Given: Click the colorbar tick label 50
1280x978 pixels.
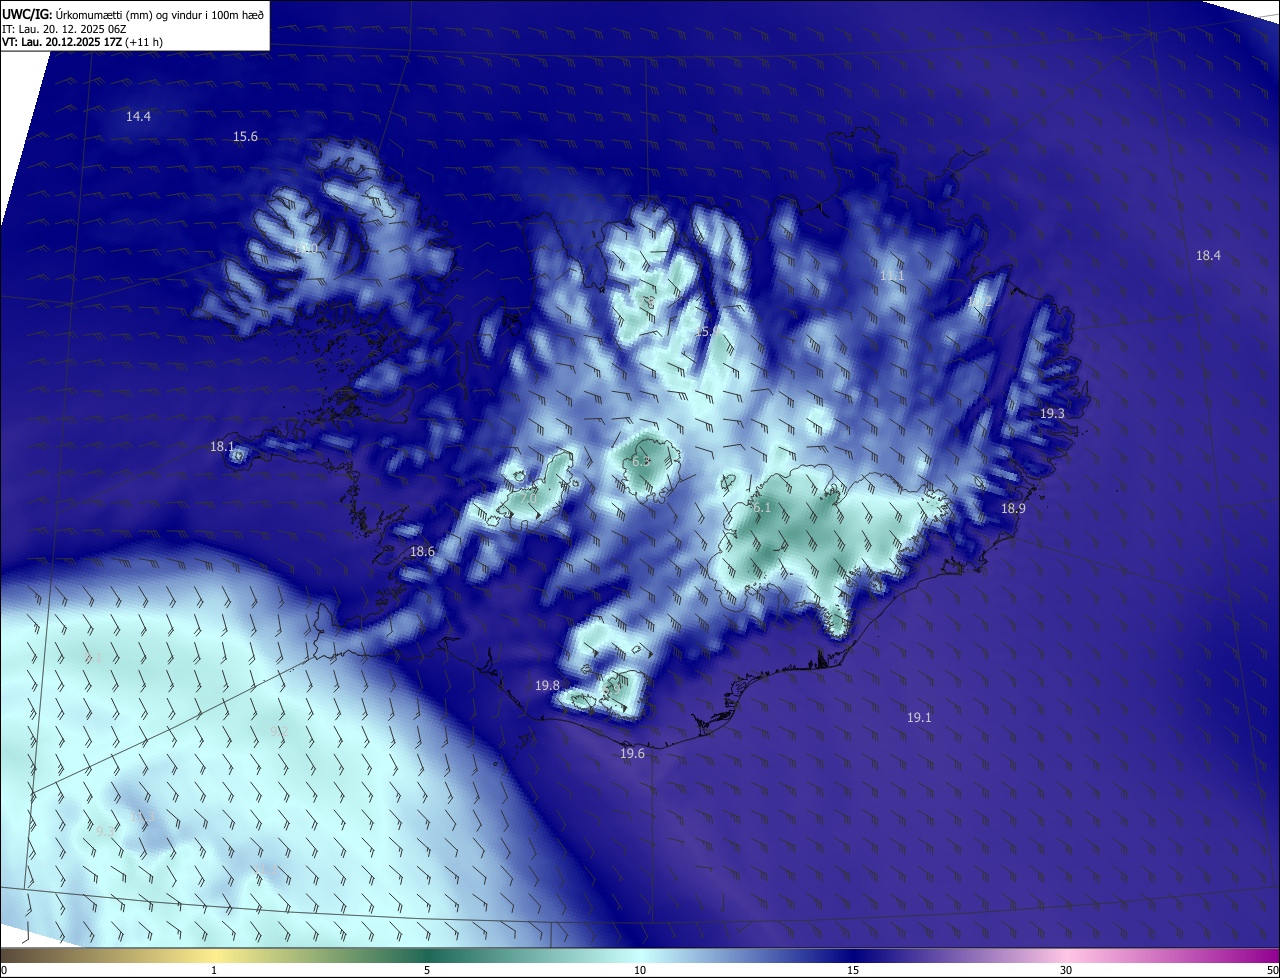Looking at the screenshot, I should click(x=1272, y=971).
